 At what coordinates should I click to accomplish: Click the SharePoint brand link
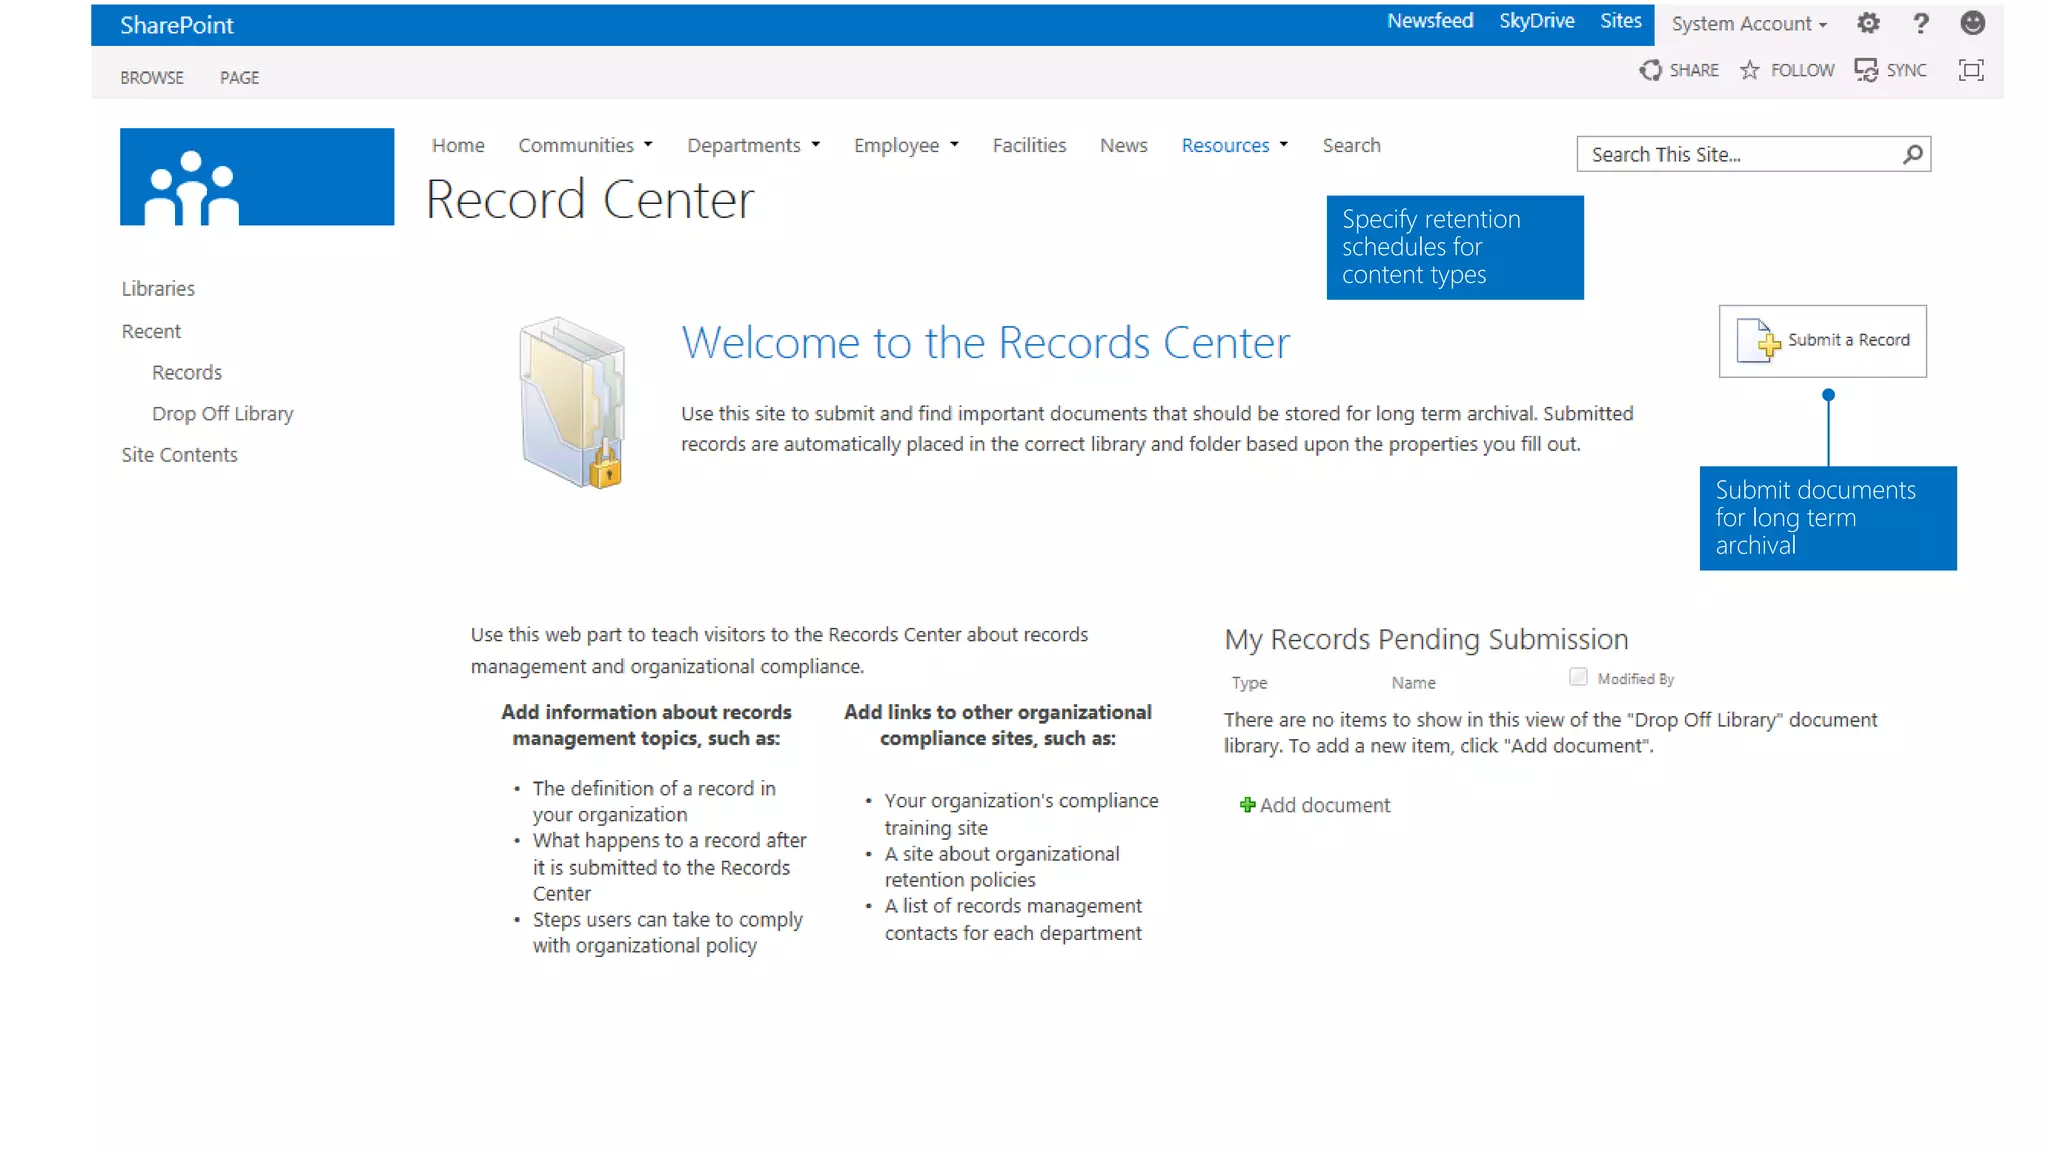coord(177,25)
